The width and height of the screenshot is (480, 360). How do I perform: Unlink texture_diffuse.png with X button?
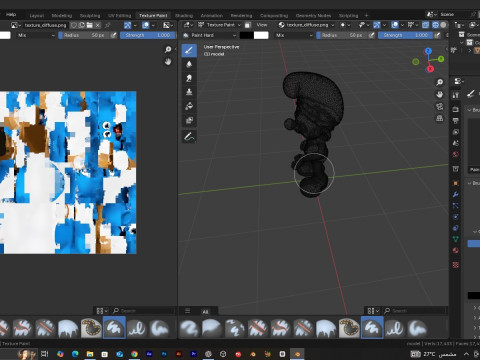98,25
